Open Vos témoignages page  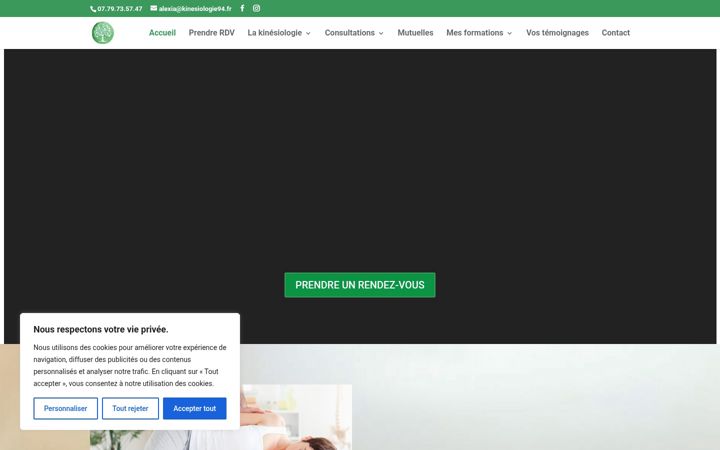(557, 33)
